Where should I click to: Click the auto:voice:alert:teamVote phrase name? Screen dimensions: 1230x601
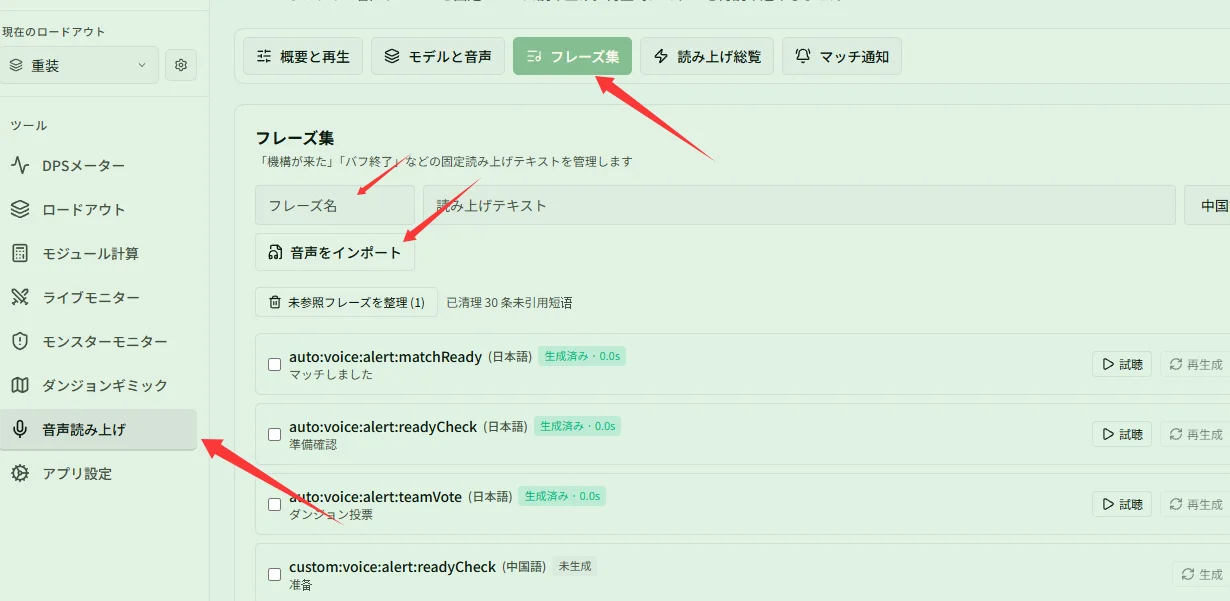coord(375,496)
